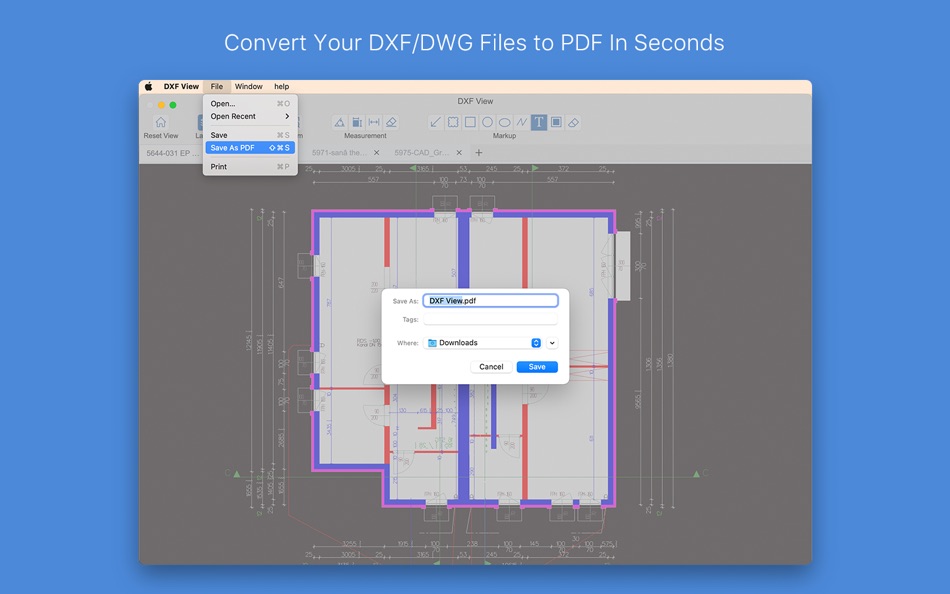950x594 pixels.
Task: Select the polyline markup tool
Action: point(522,122)
